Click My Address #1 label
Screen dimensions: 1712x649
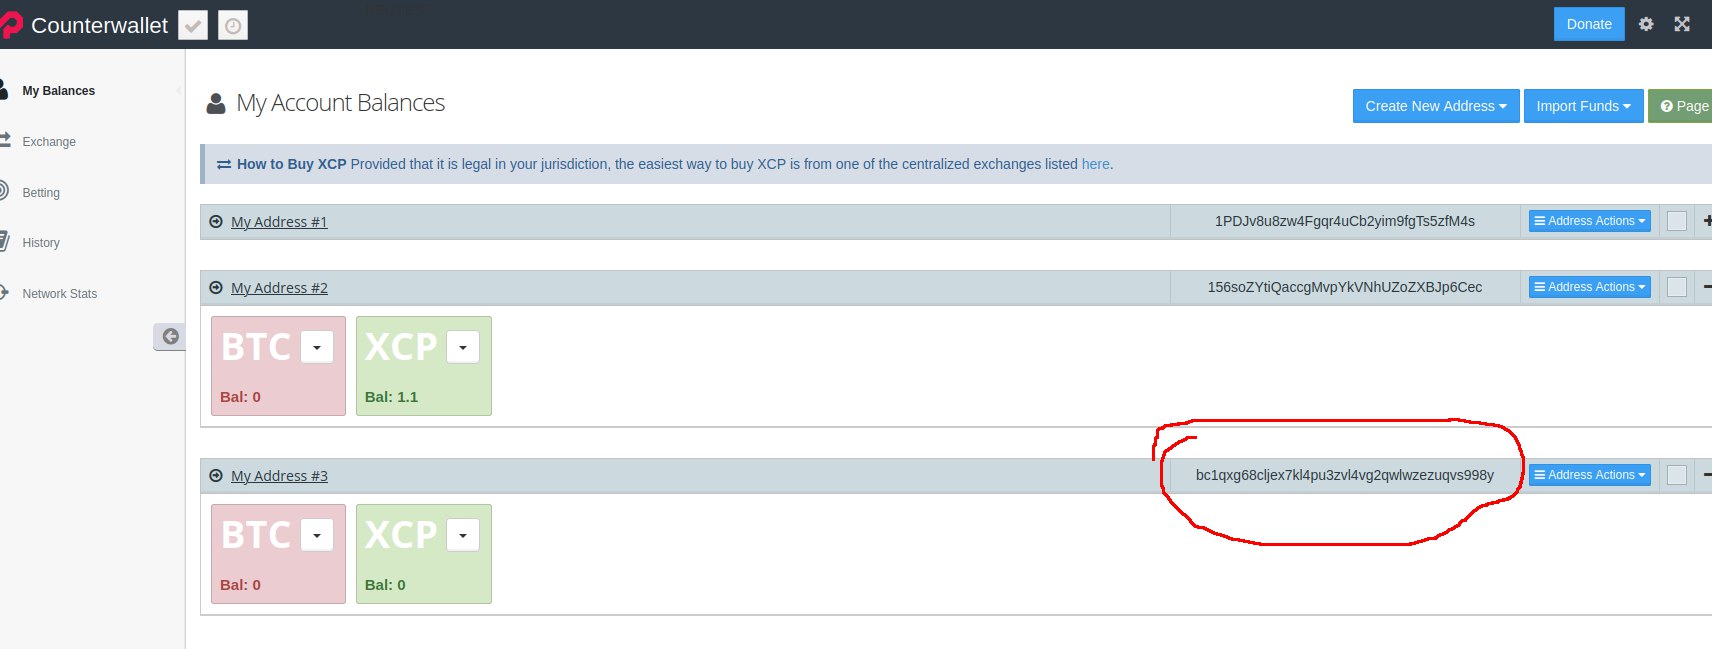coord(279,222)
